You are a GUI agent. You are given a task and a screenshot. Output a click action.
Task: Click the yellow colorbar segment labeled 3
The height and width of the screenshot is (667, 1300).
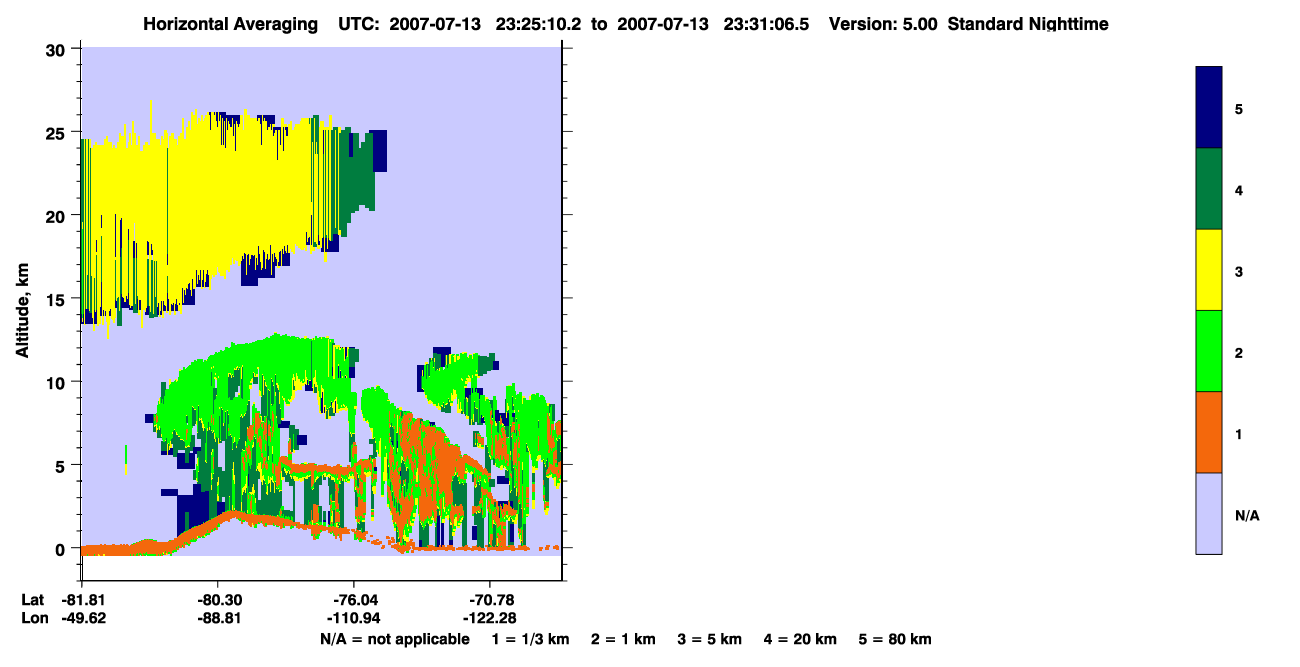(1209, 270)
